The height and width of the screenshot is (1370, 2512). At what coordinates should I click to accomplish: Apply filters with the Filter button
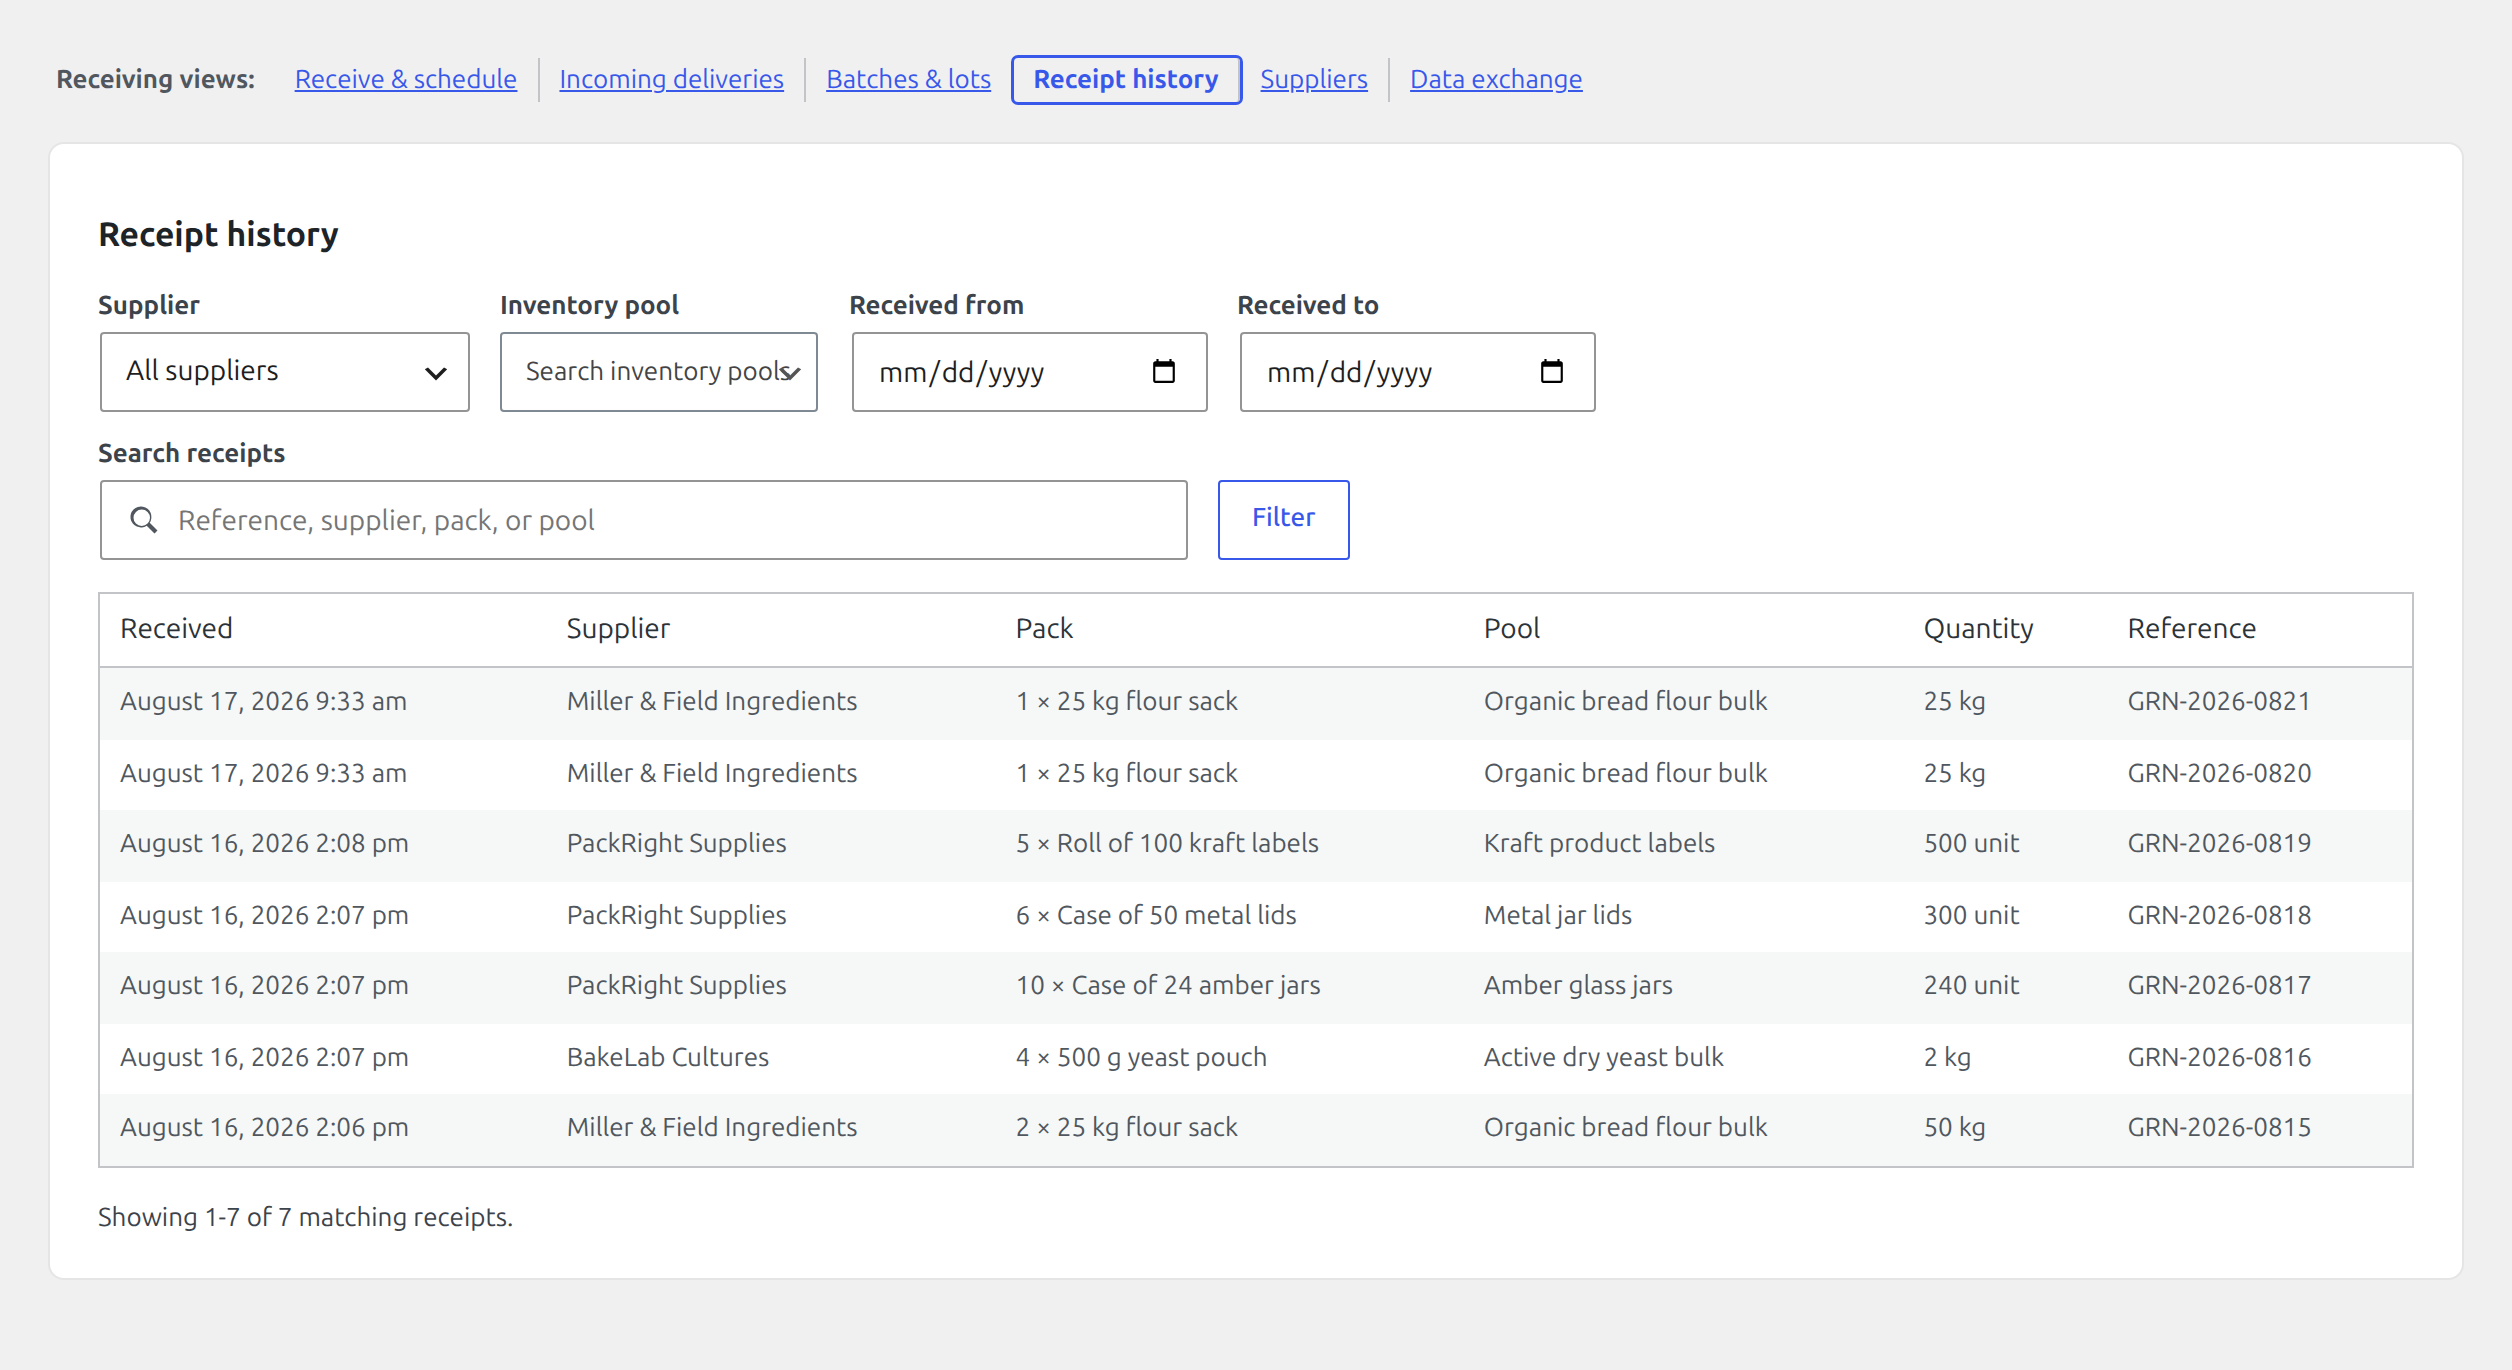[1283, 519]
